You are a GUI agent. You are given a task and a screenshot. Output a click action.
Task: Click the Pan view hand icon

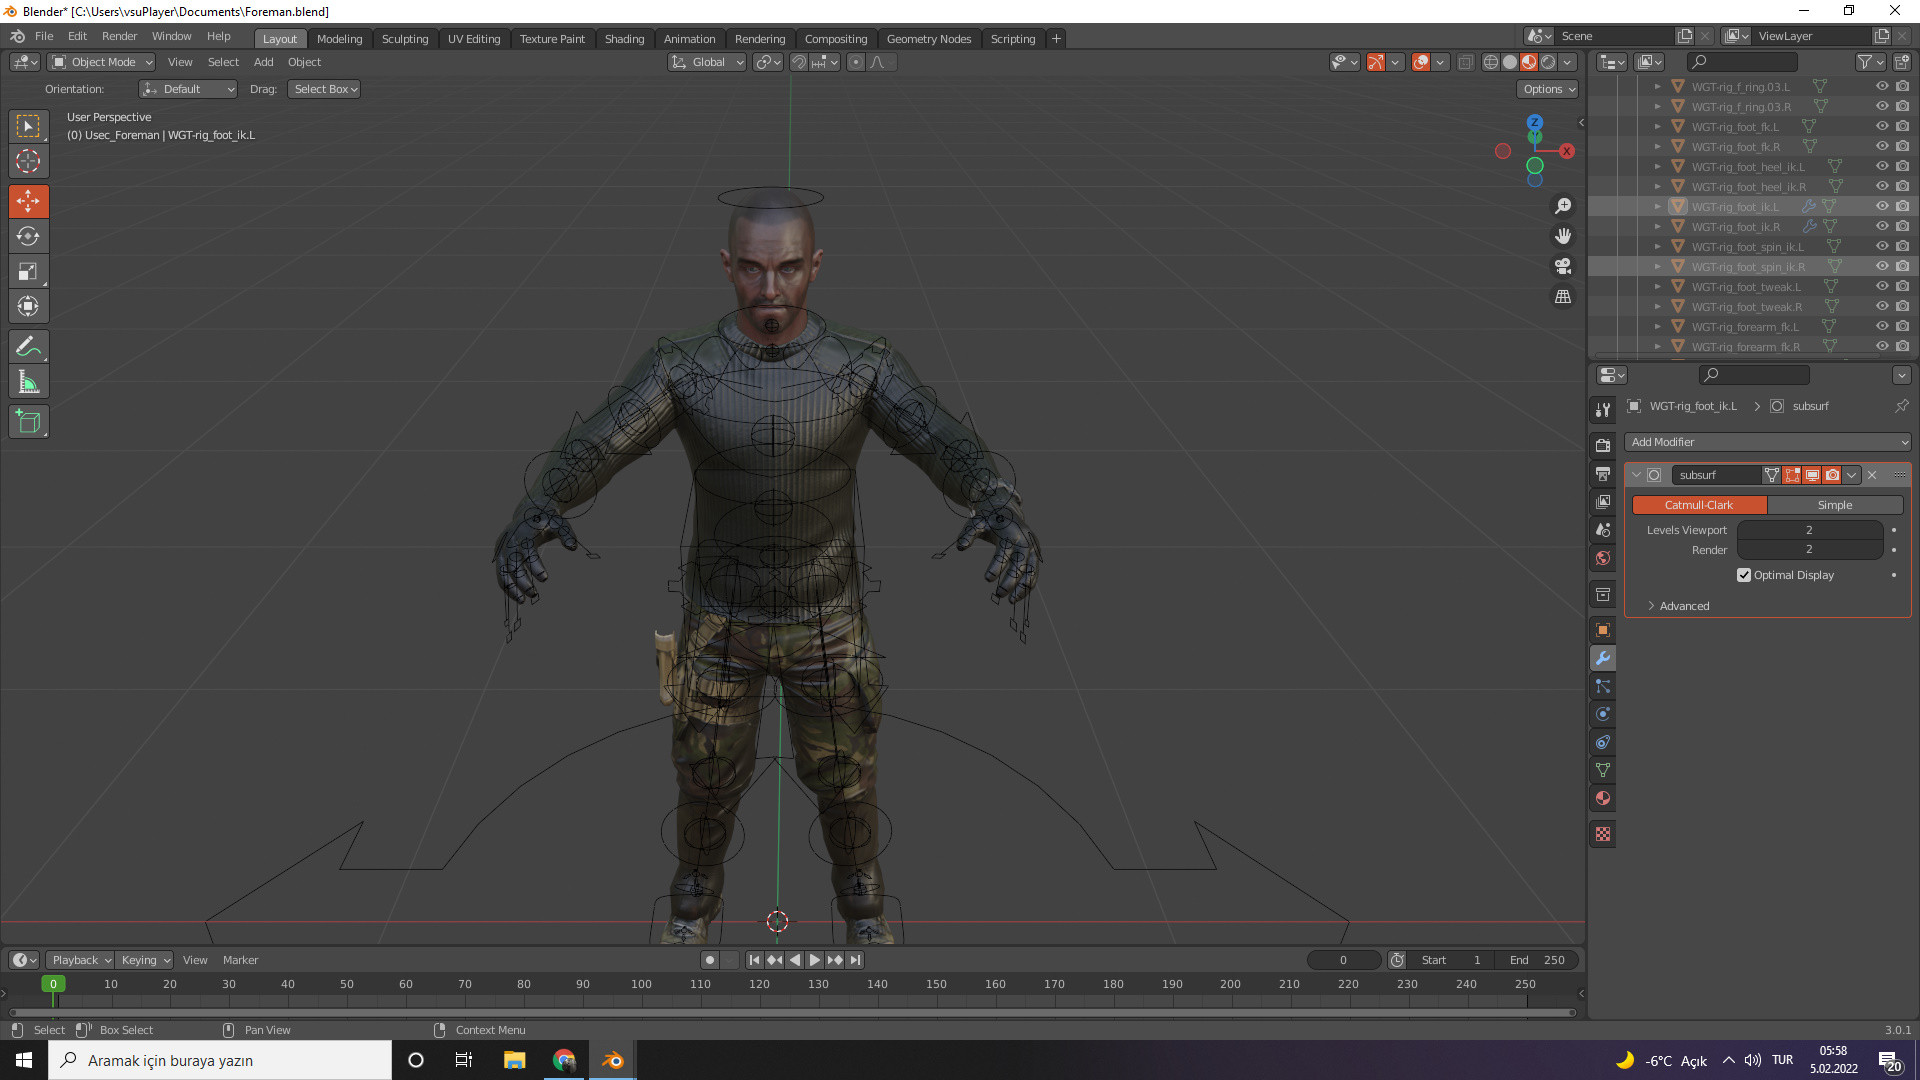(1562, 236)
